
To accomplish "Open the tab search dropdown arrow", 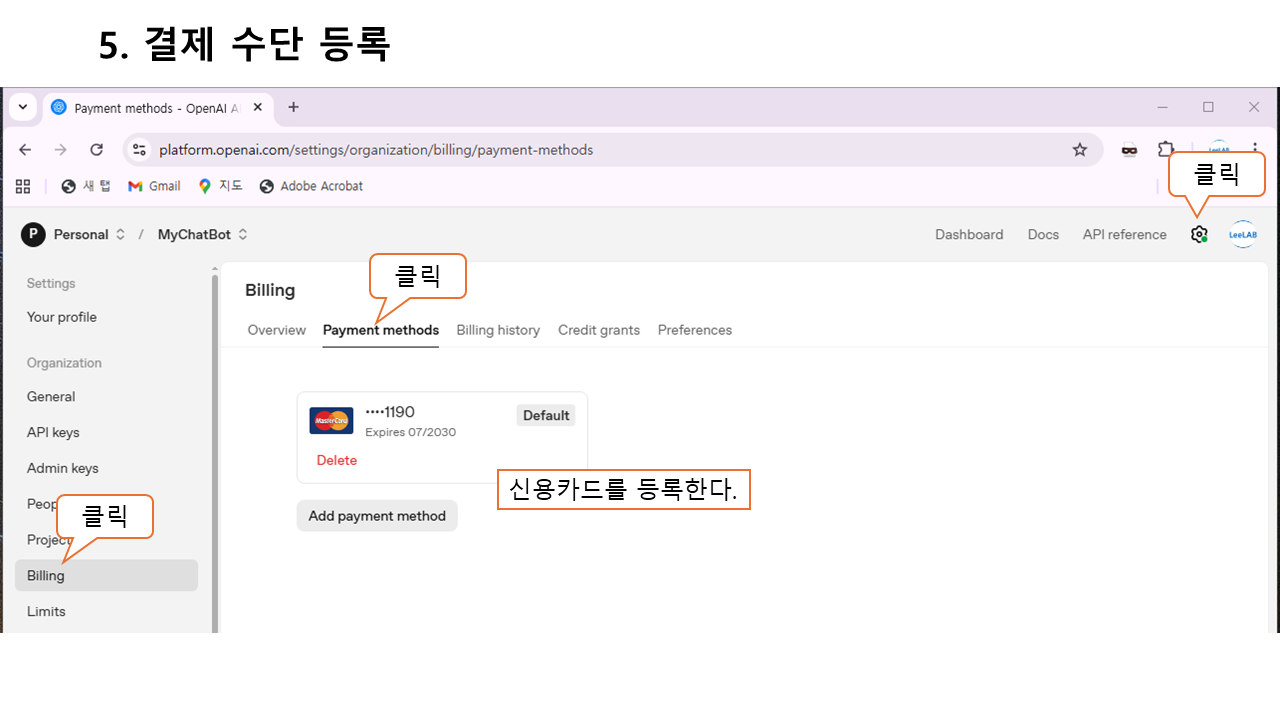I will pos(23,107).
